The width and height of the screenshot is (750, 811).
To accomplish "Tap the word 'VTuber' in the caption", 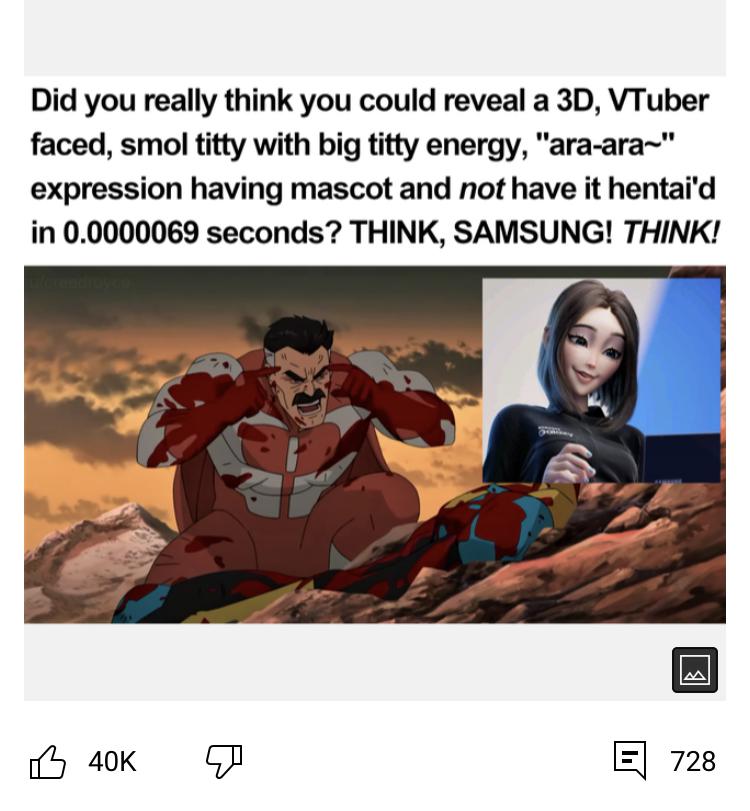I will point(658,100).
